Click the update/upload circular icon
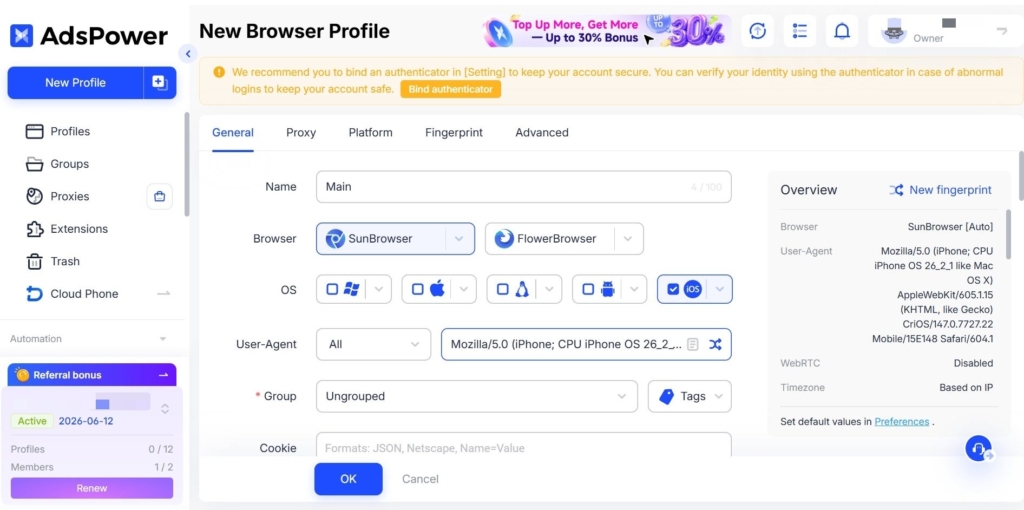 (758, 31)
